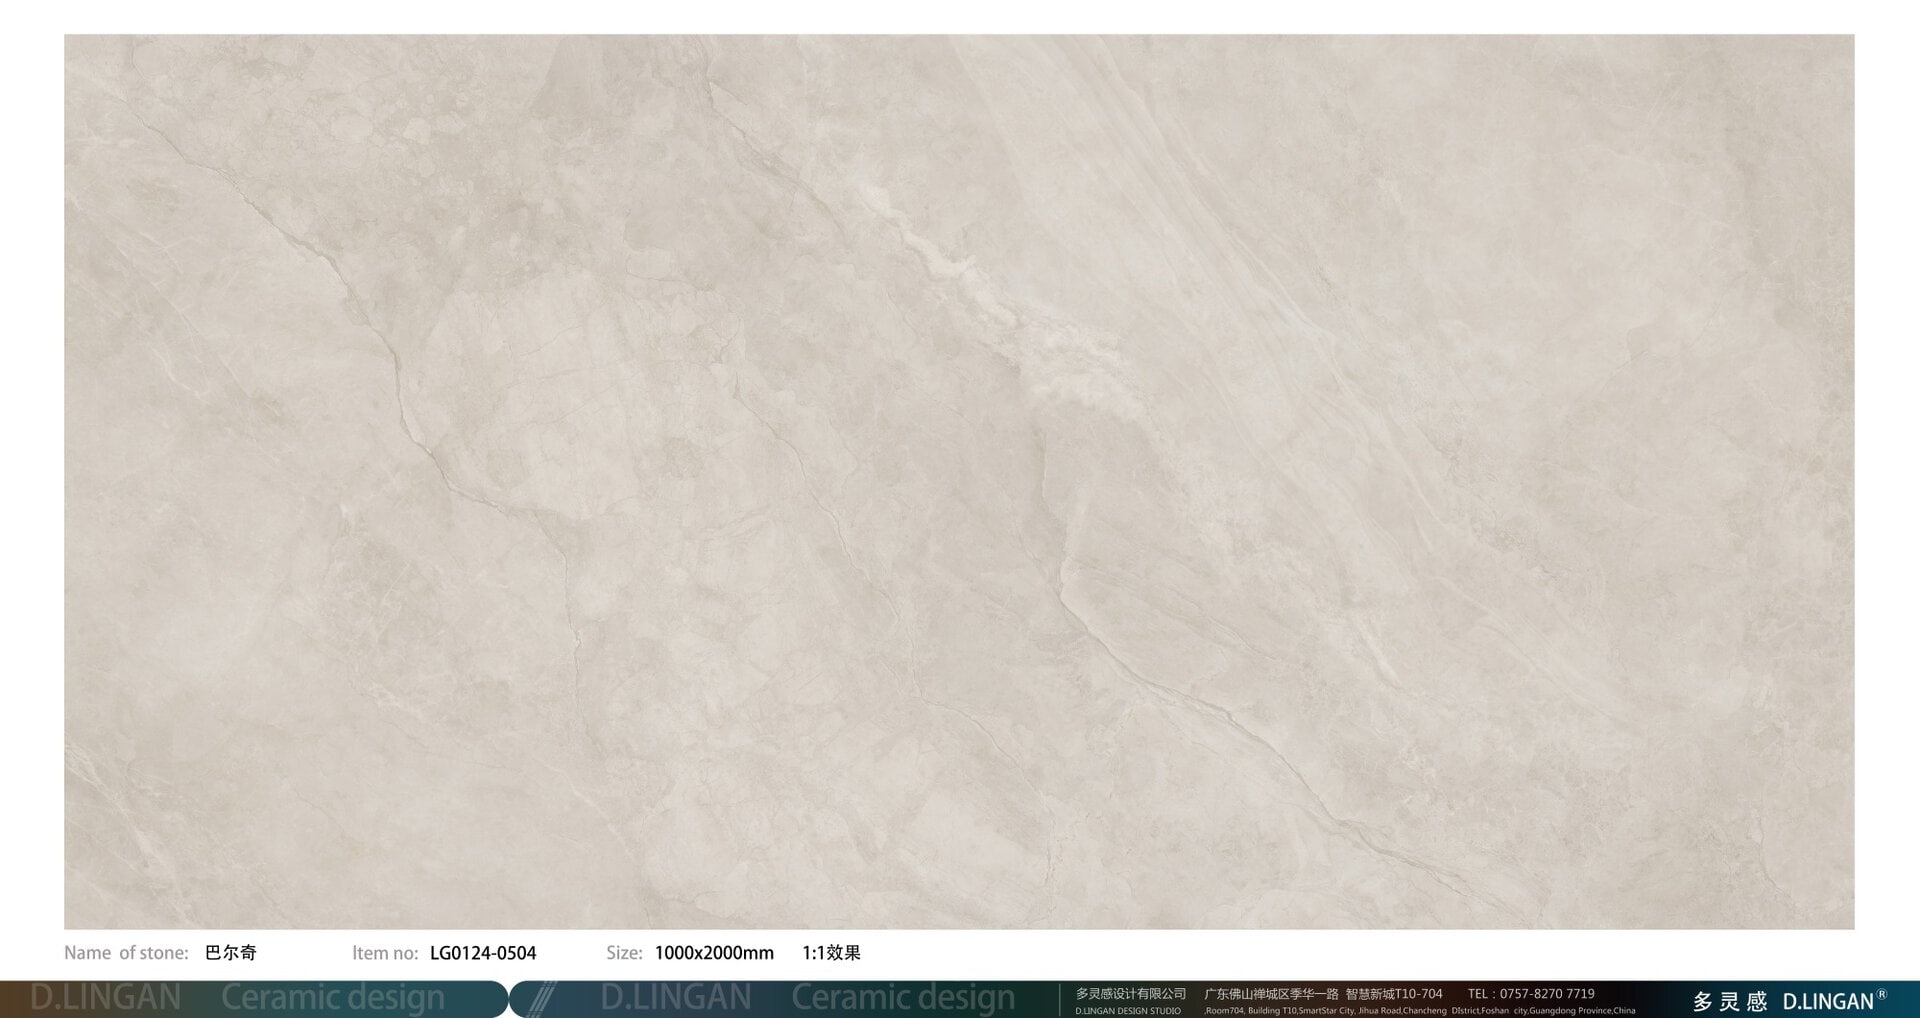Click the second D.LINGAN banner text

pos(676,998)
